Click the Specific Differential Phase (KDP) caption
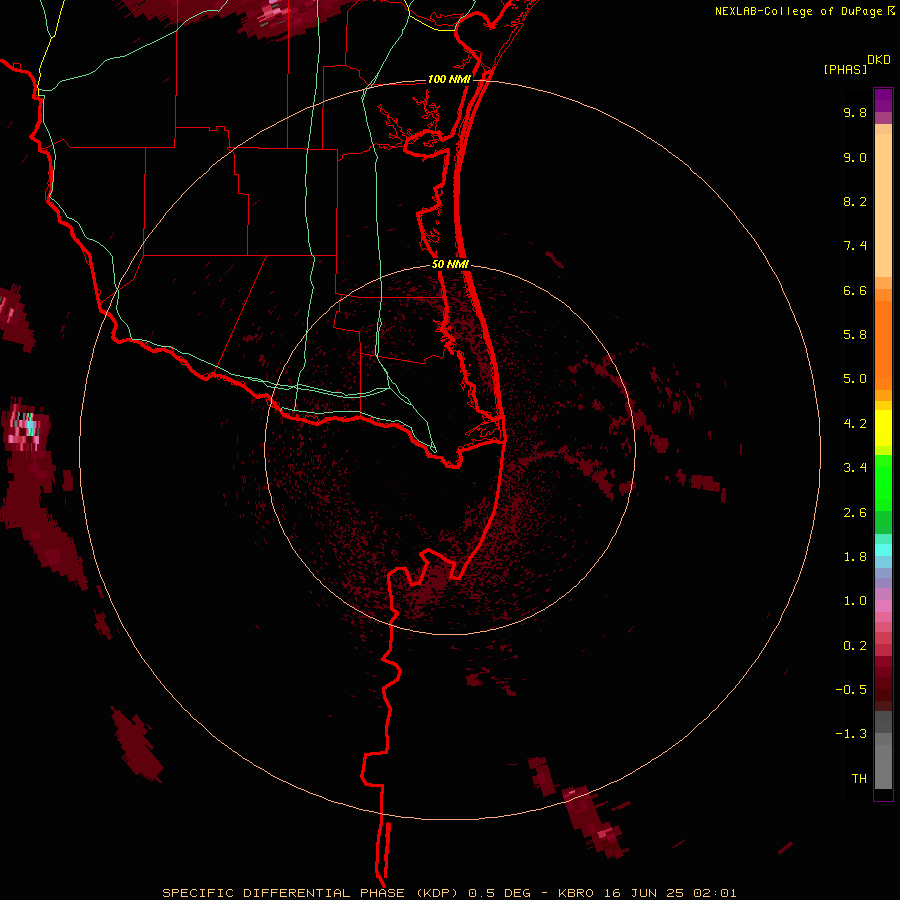The height and width of the screenshot is (900, 900). pyautogui.click(x=312, y=893)
